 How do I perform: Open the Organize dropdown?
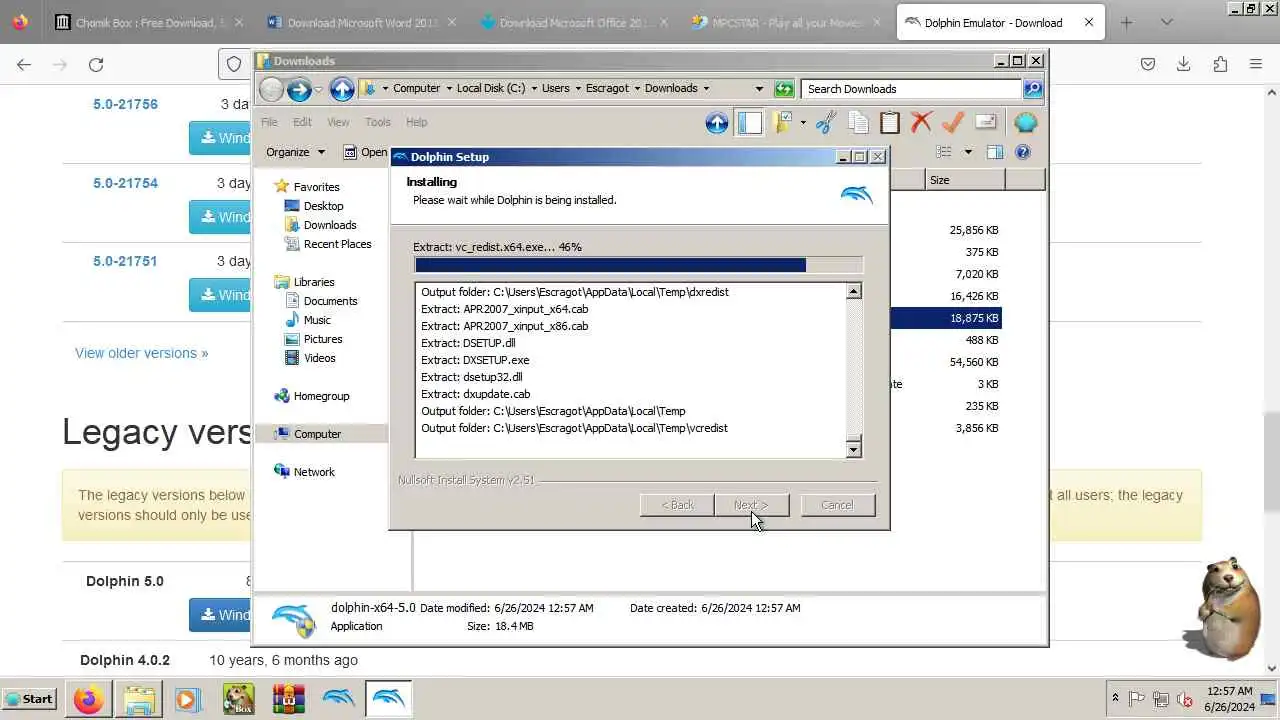295,152
